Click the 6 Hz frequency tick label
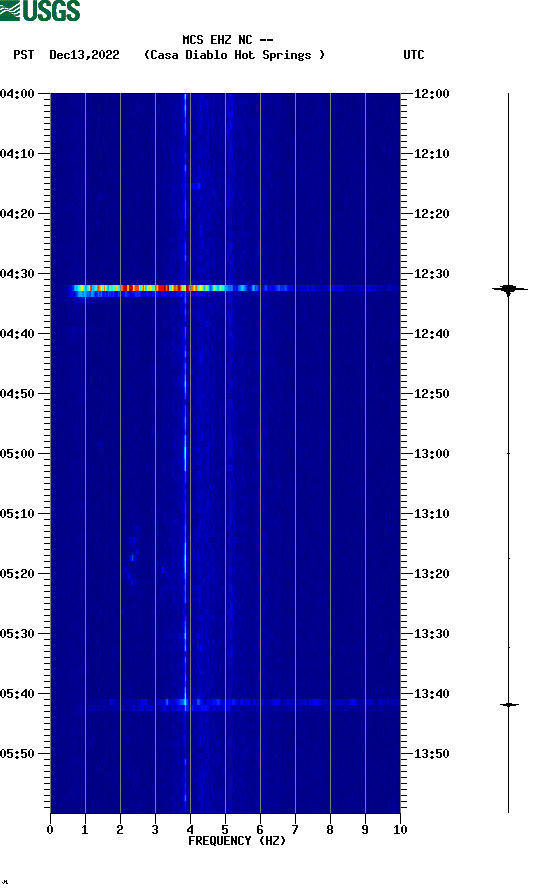This screenshot has width=552, height=893. coord(260,830)
